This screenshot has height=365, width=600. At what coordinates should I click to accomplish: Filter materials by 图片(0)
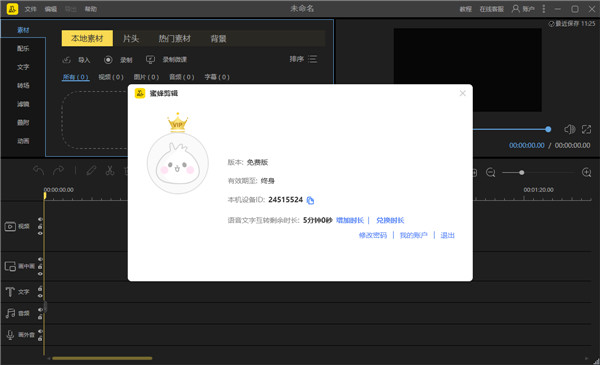pos(146,77)
